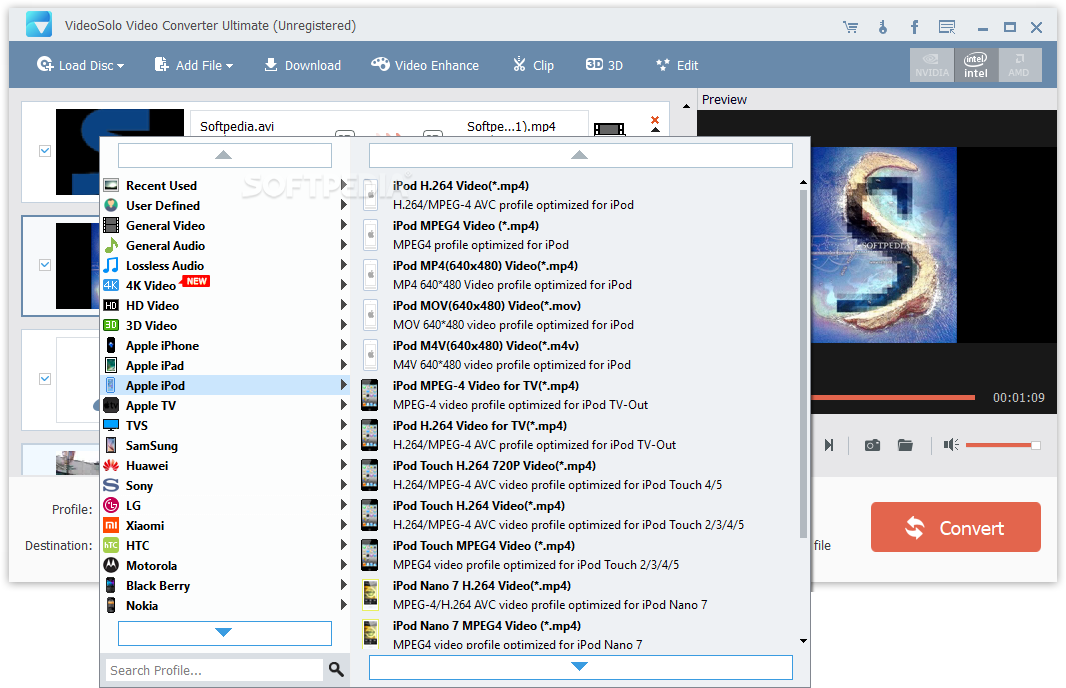Choose iPod Nano 7 H.264 Video profile

tap(580, 596)
